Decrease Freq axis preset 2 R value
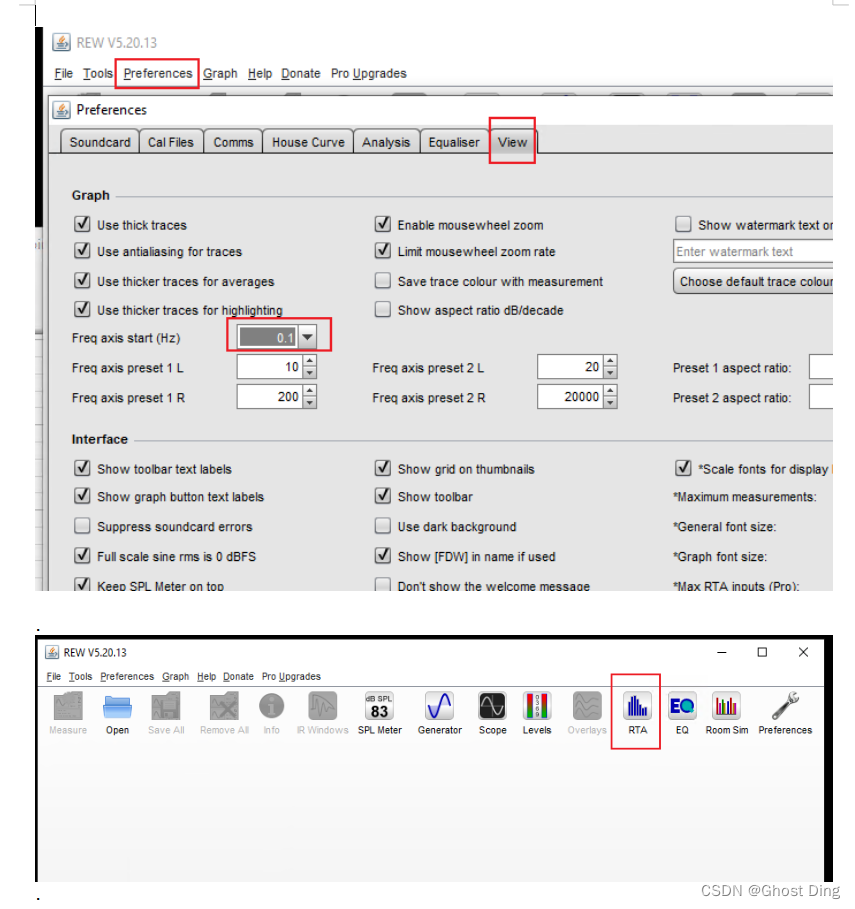This screenshot has height=909, width=855. tap(610, 403)
